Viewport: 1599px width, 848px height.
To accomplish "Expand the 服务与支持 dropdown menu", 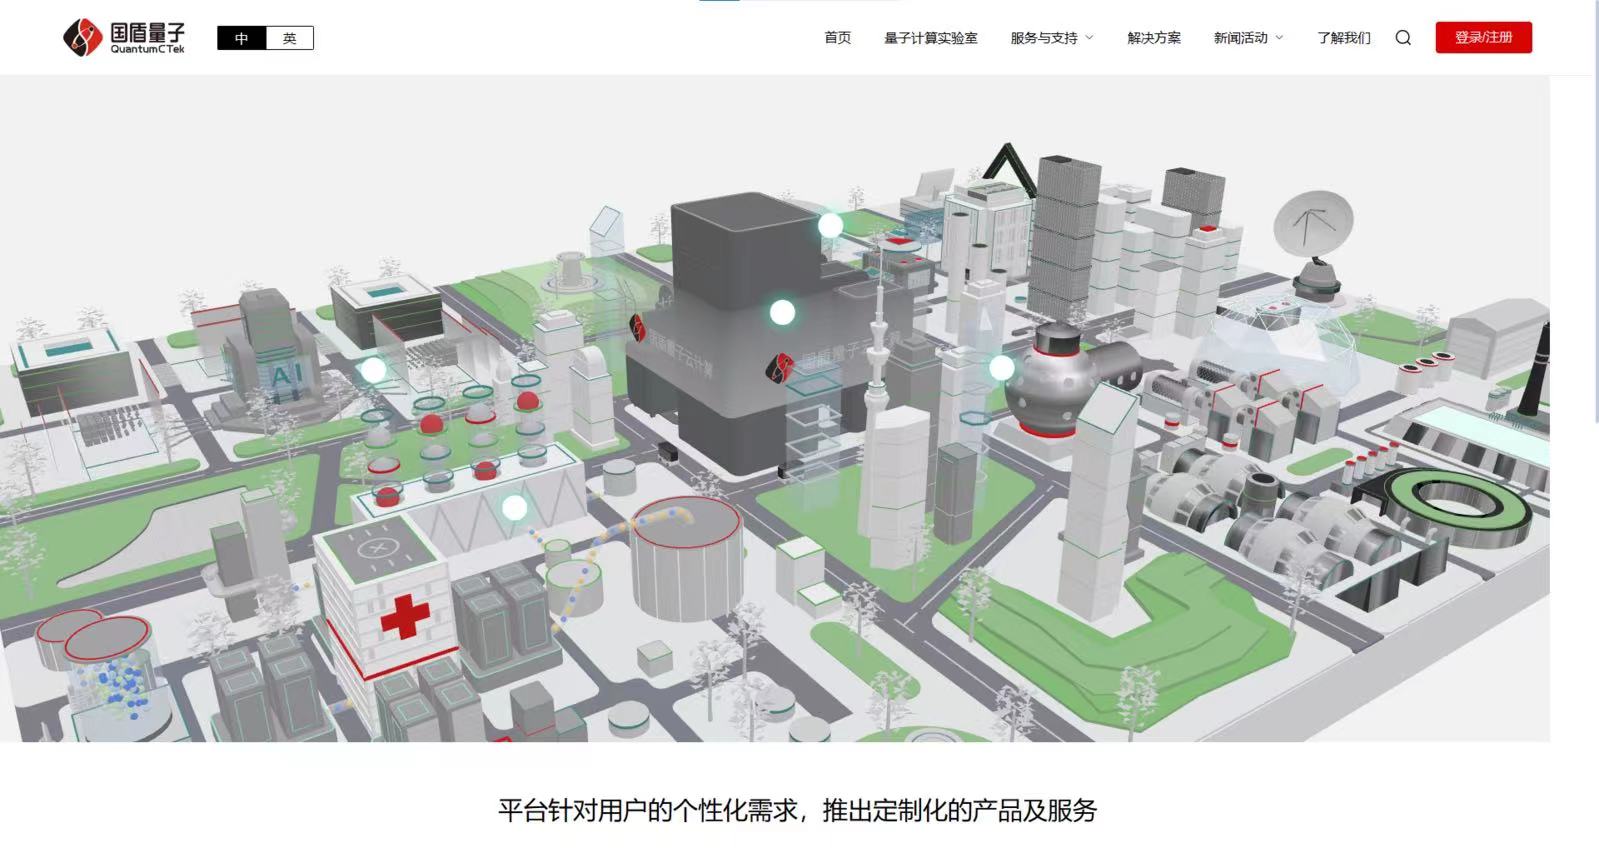I will pos(1044,38).
